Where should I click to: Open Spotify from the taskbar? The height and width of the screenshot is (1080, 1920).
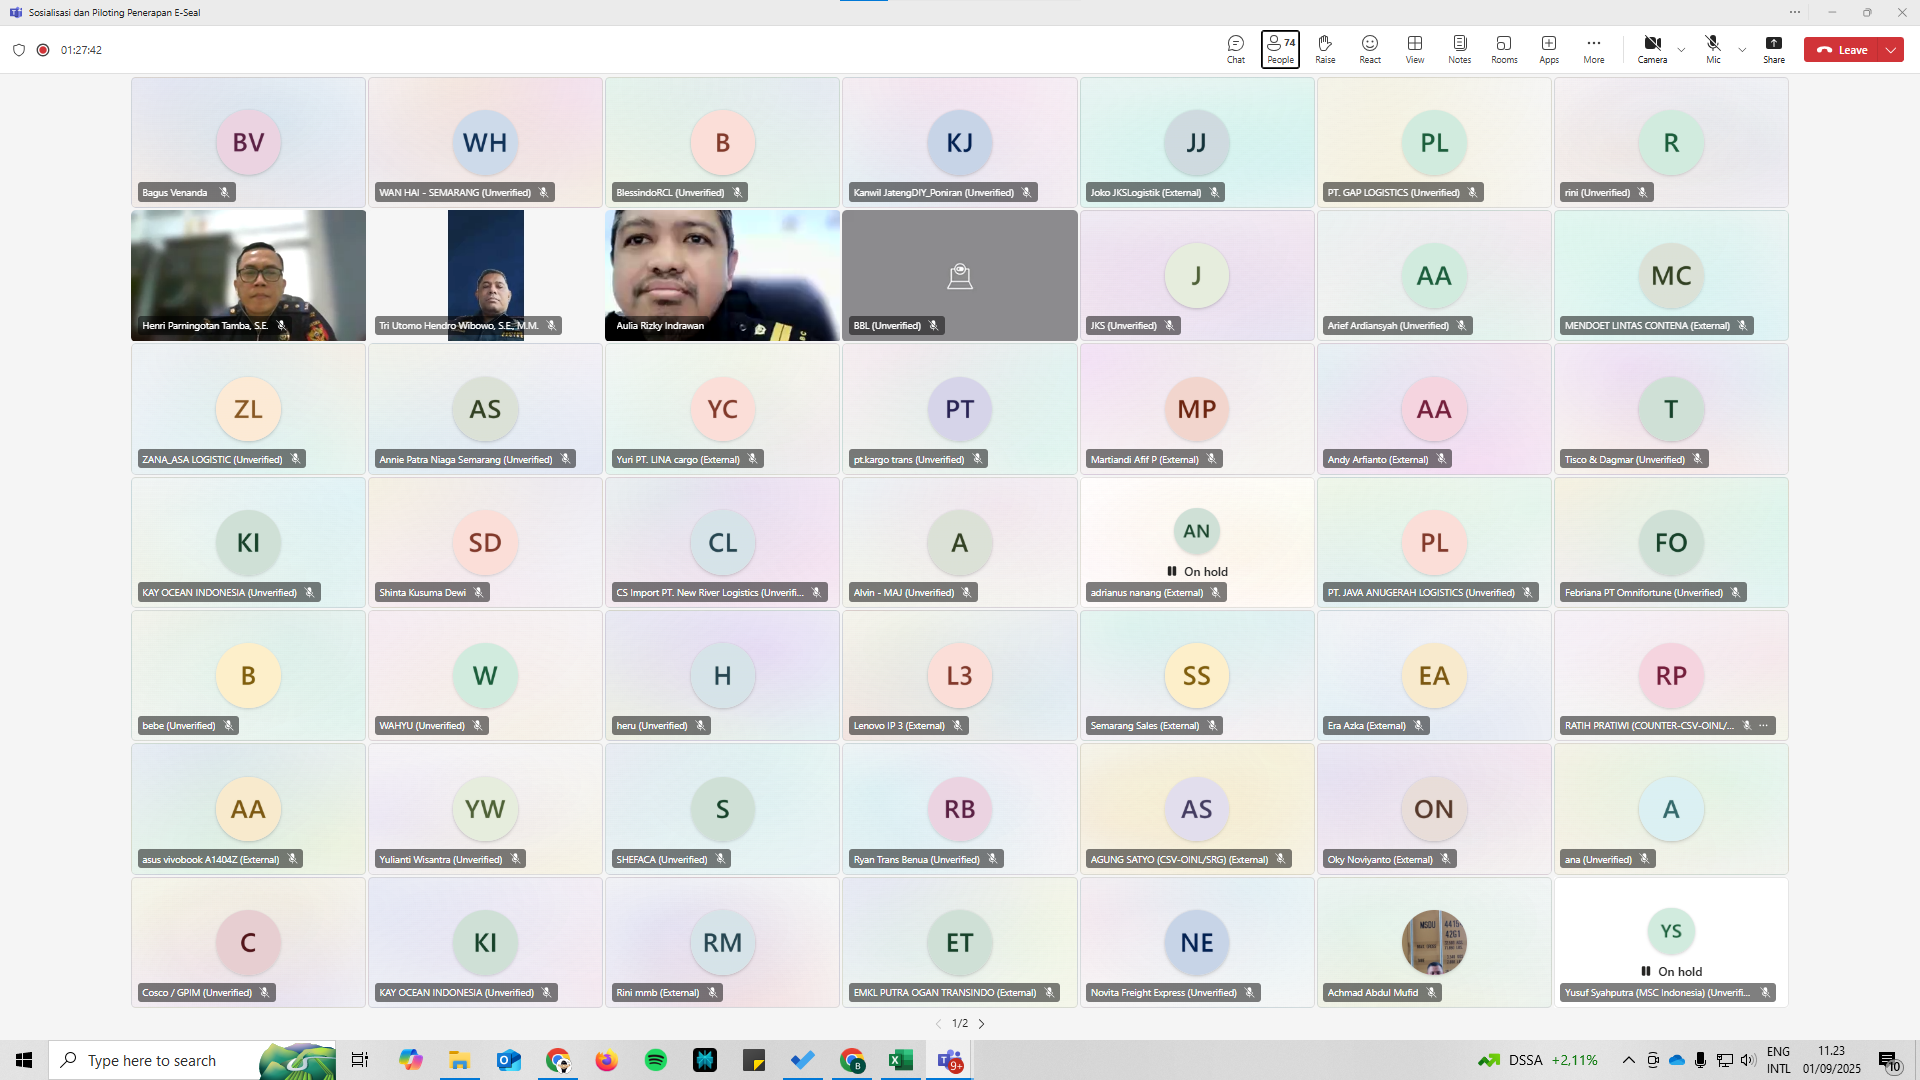pyautogui.click(x=656, y=1060)
